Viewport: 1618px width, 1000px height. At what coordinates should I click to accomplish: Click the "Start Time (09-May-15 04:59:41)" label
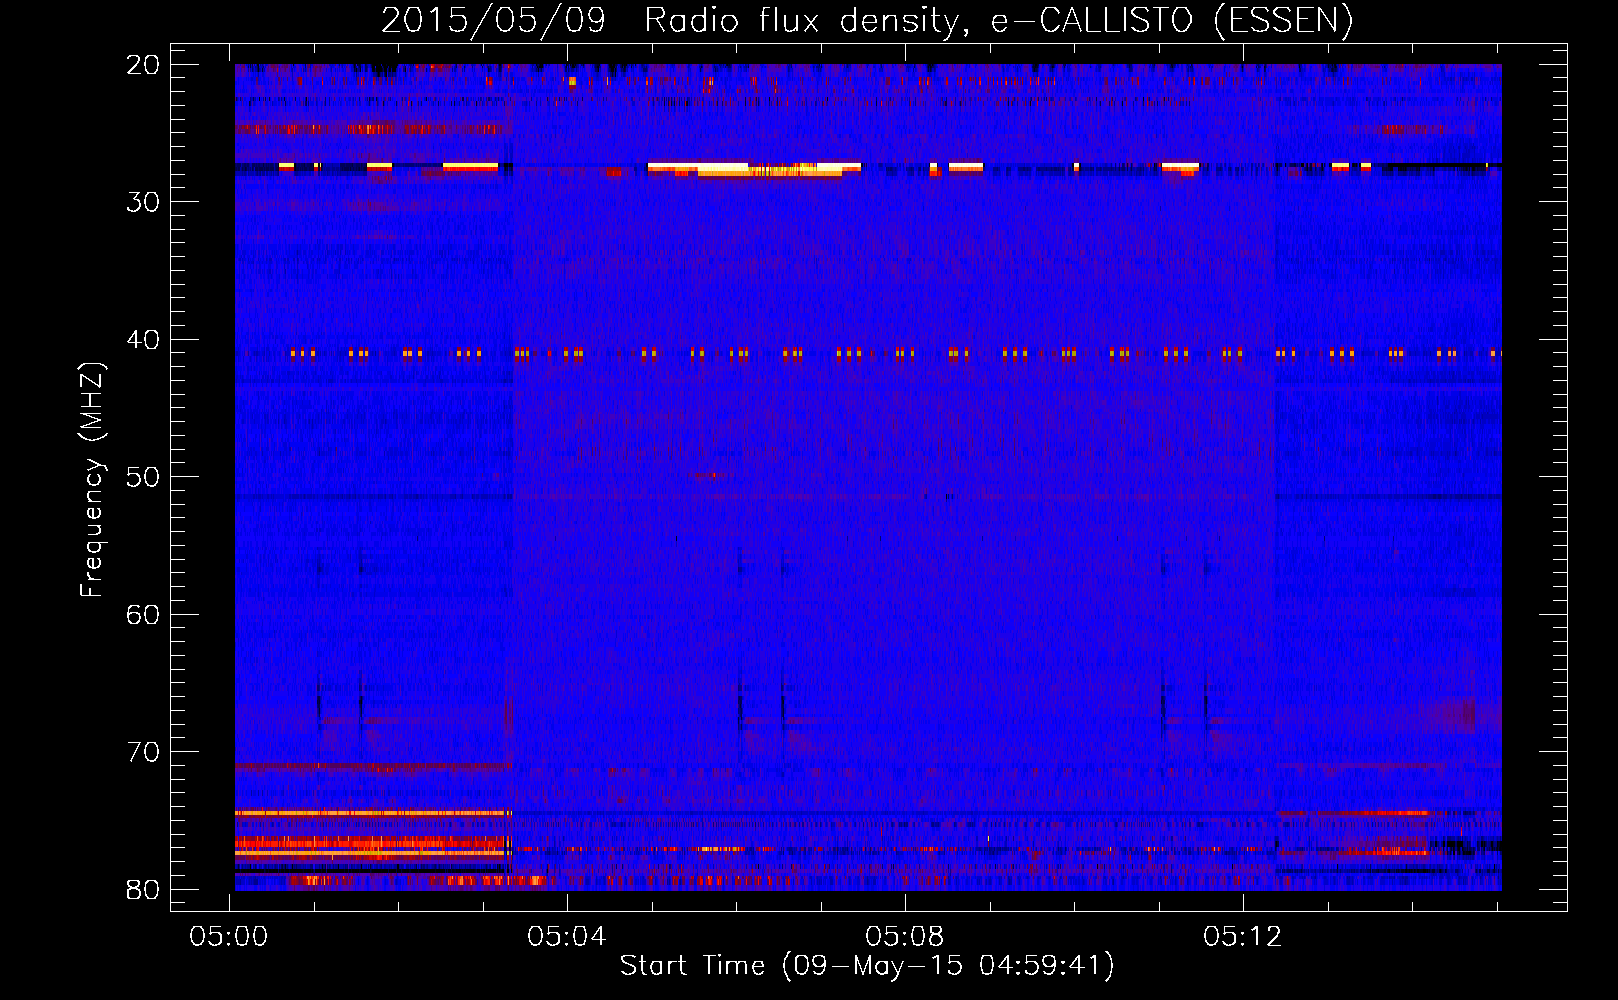tap(867, 966)
